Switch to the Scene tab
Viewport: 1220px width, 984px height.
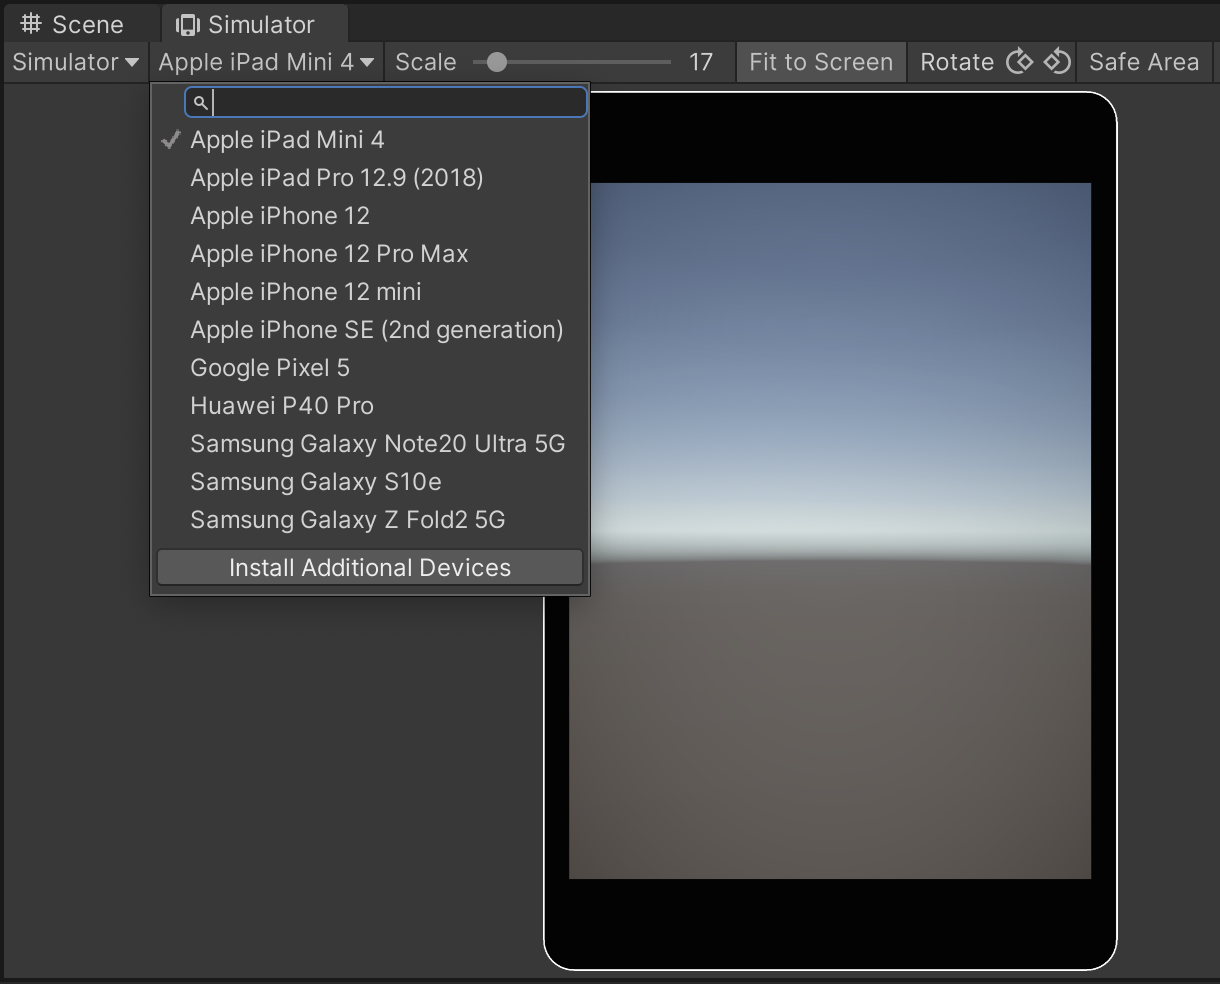tap(72, 24)
